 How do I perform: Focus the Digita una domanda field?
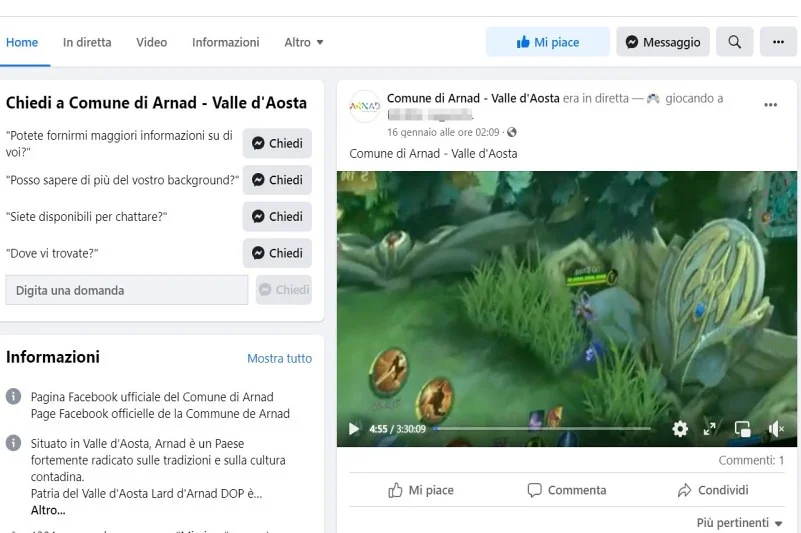click(127, 290)
